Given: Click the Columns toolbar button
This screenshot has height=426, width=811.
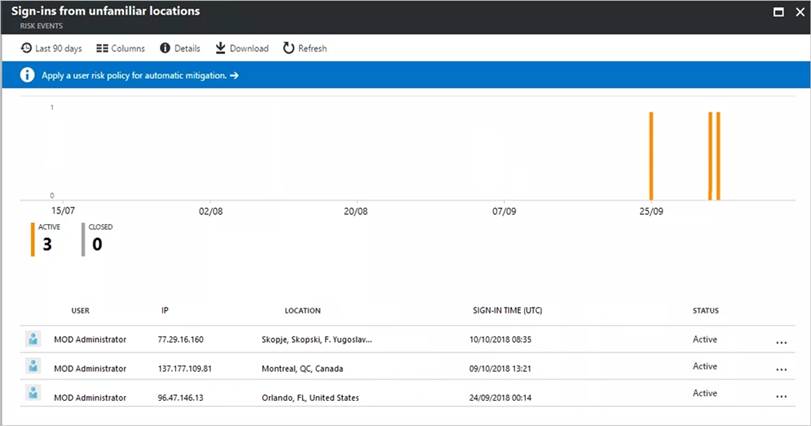Looking at the screenshot, I should click(120, 48).
